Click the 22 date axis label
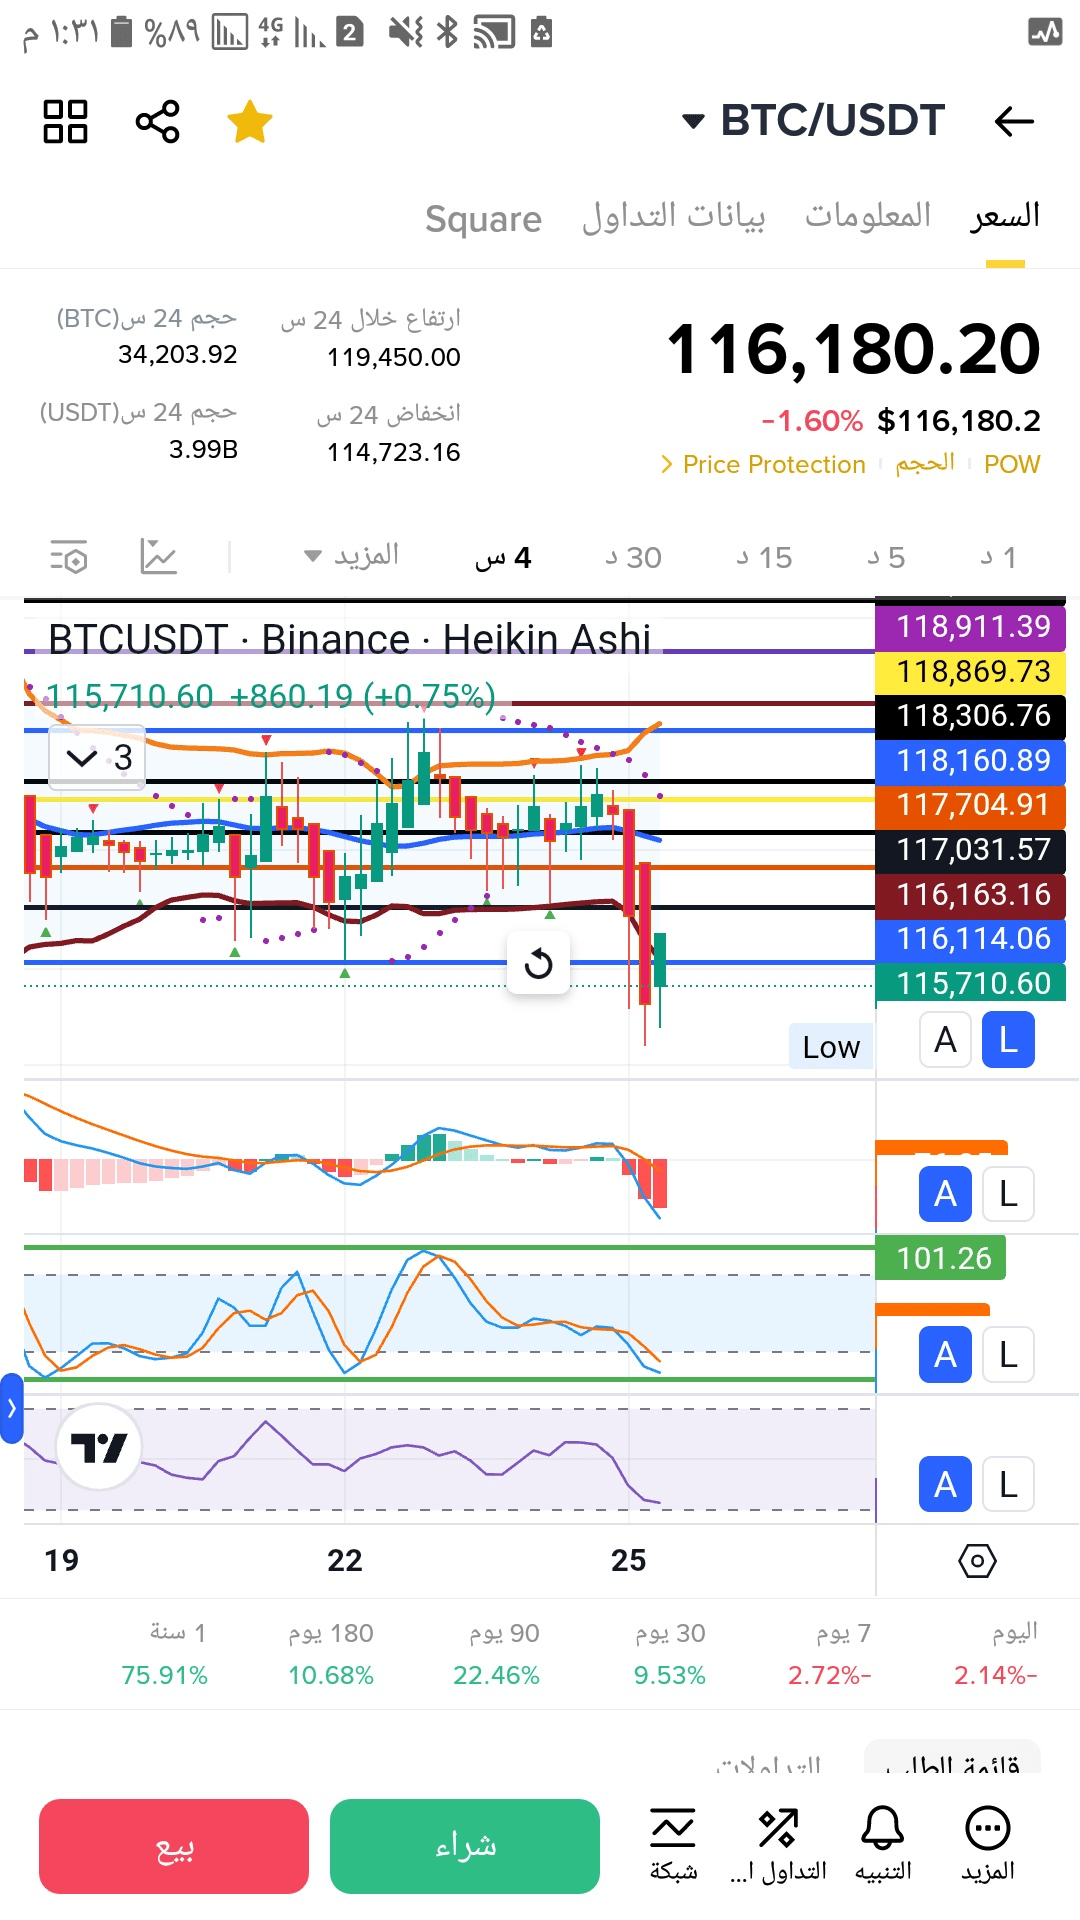Image resolution: width=1080 pixels, height=1920 pixels. coord(345,1560)
